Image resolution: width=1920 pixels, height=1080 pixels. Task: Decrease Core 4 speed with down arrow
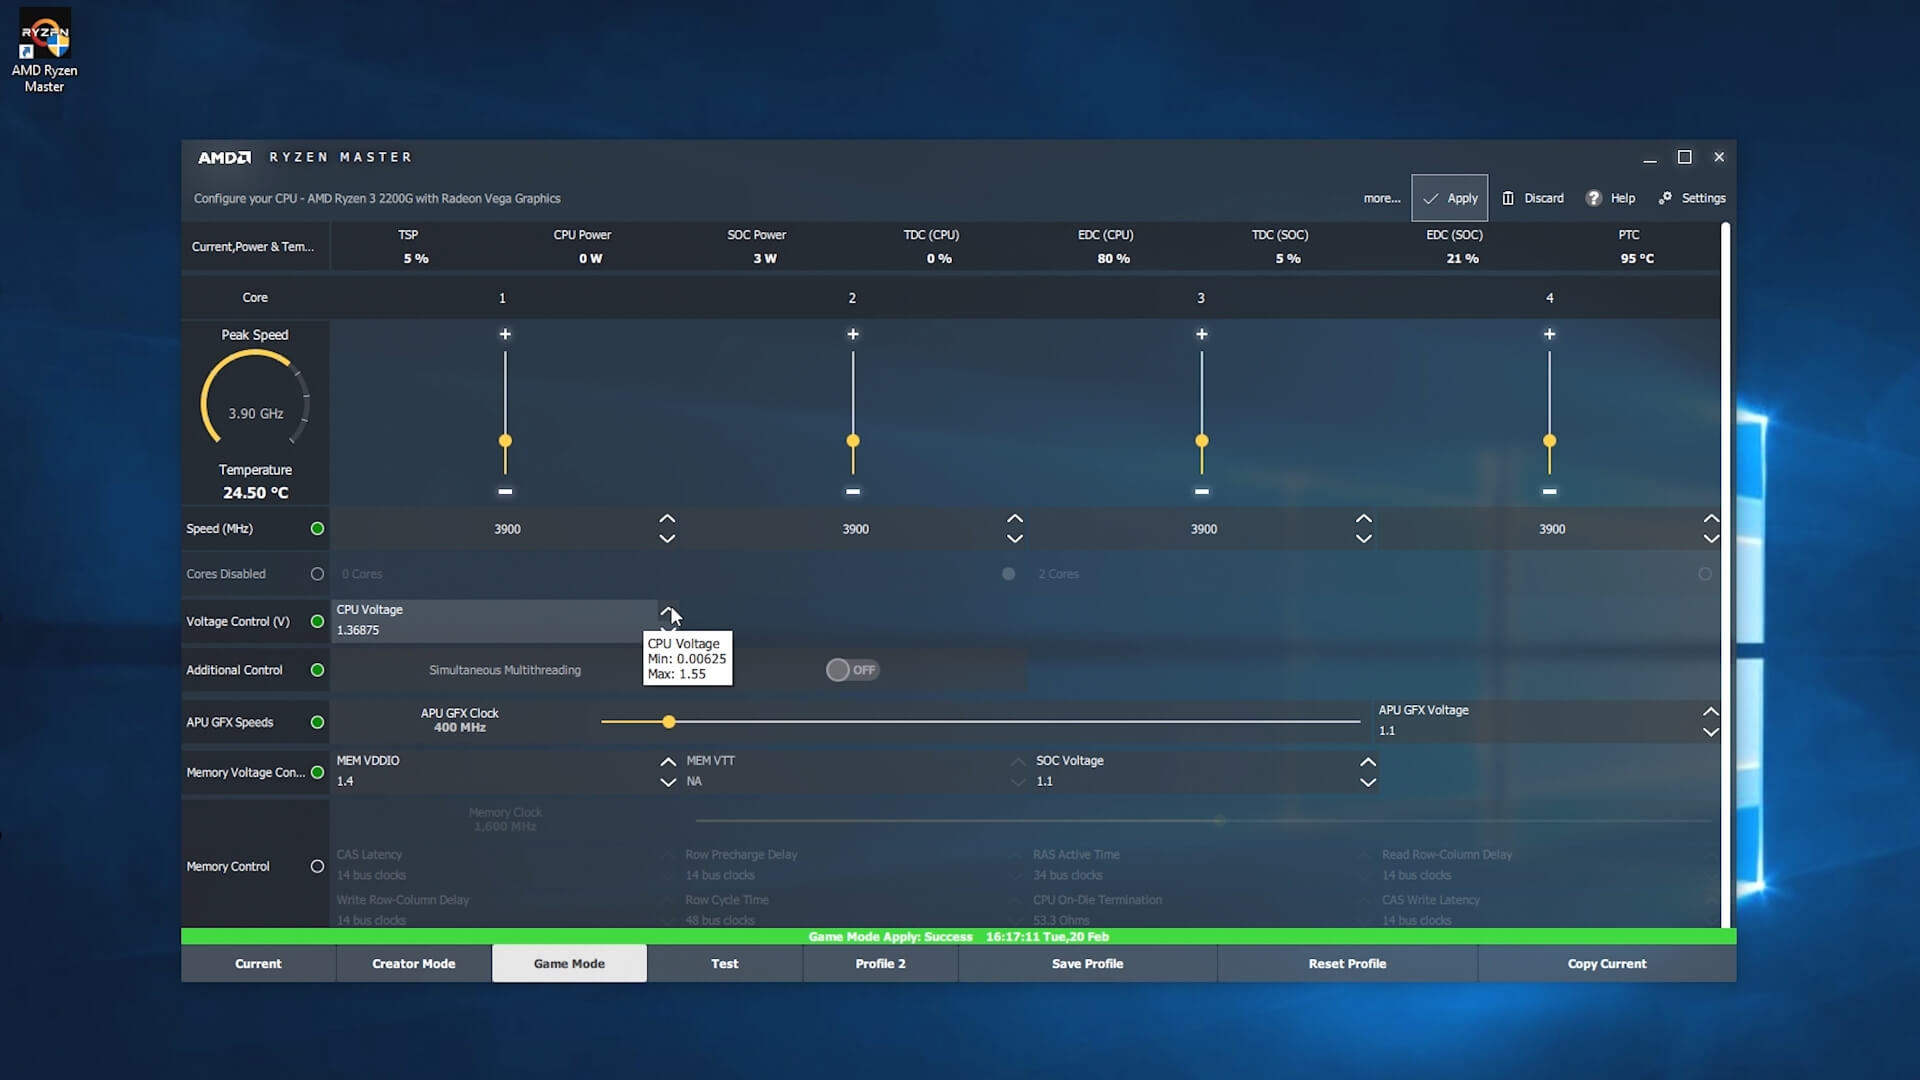(x=1711, y=538)
